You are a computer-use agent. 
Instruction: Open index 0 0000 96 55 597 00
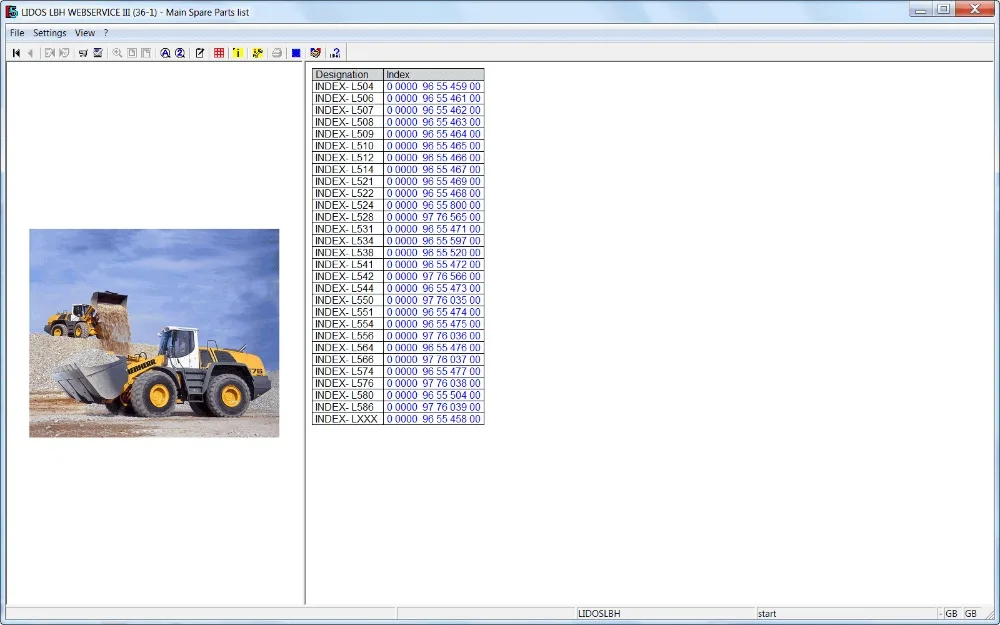click(x=434, y=240)
